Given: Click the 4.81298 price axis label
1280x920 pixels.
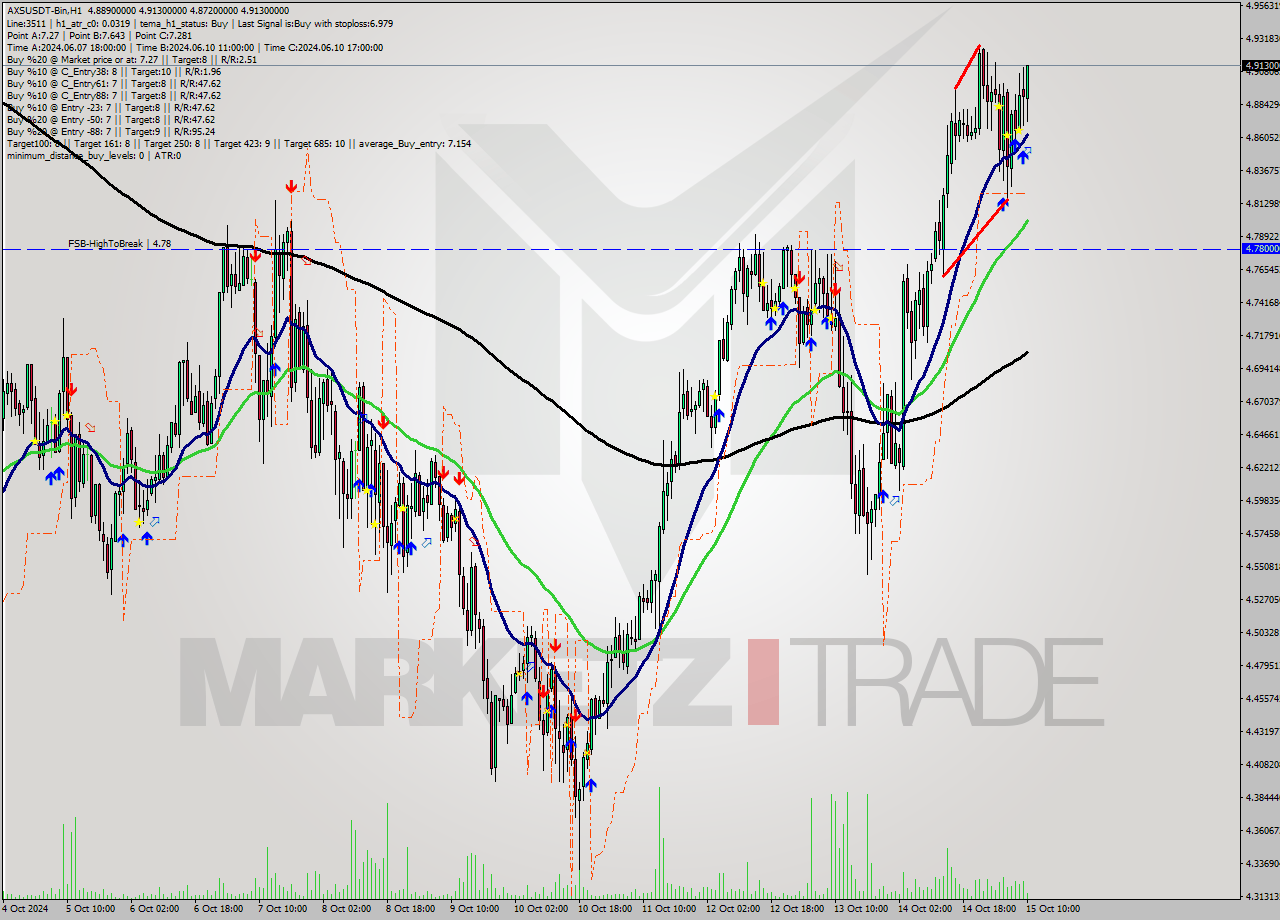Looking at the screenshot, I should 1261,203.
